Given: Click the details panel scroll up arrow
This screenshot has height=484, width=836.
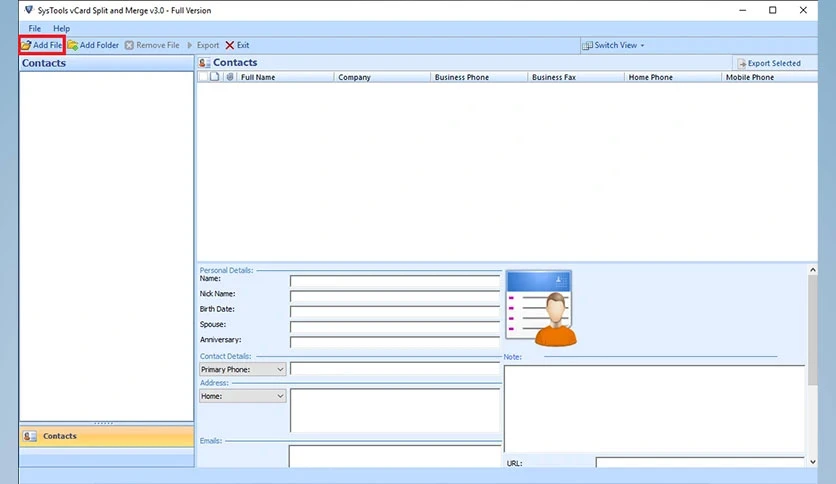Looking at the screenshot, I should click(x=813, y=270).
